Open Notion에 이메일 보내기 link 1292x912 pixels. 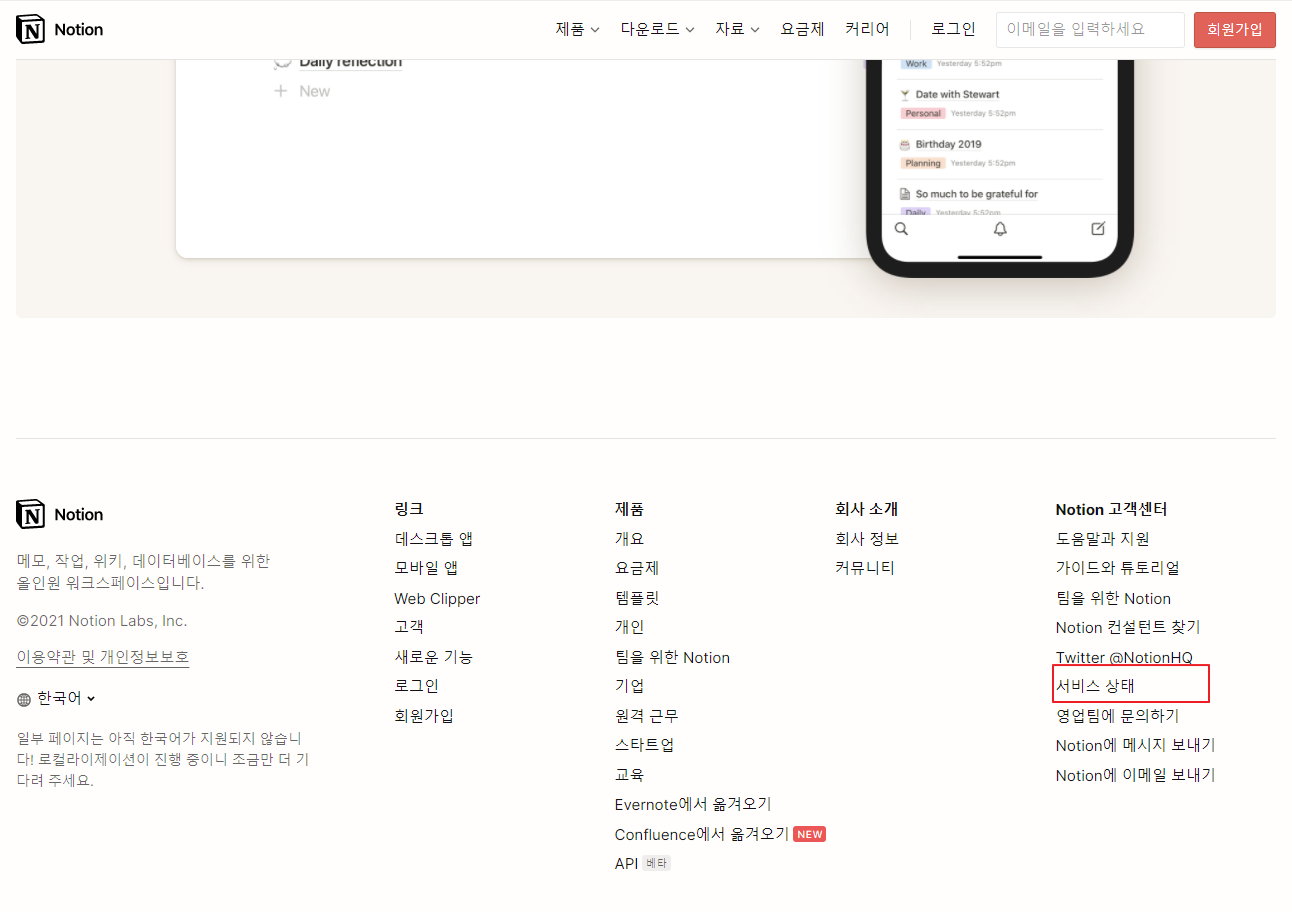[x=1135, y=775]
